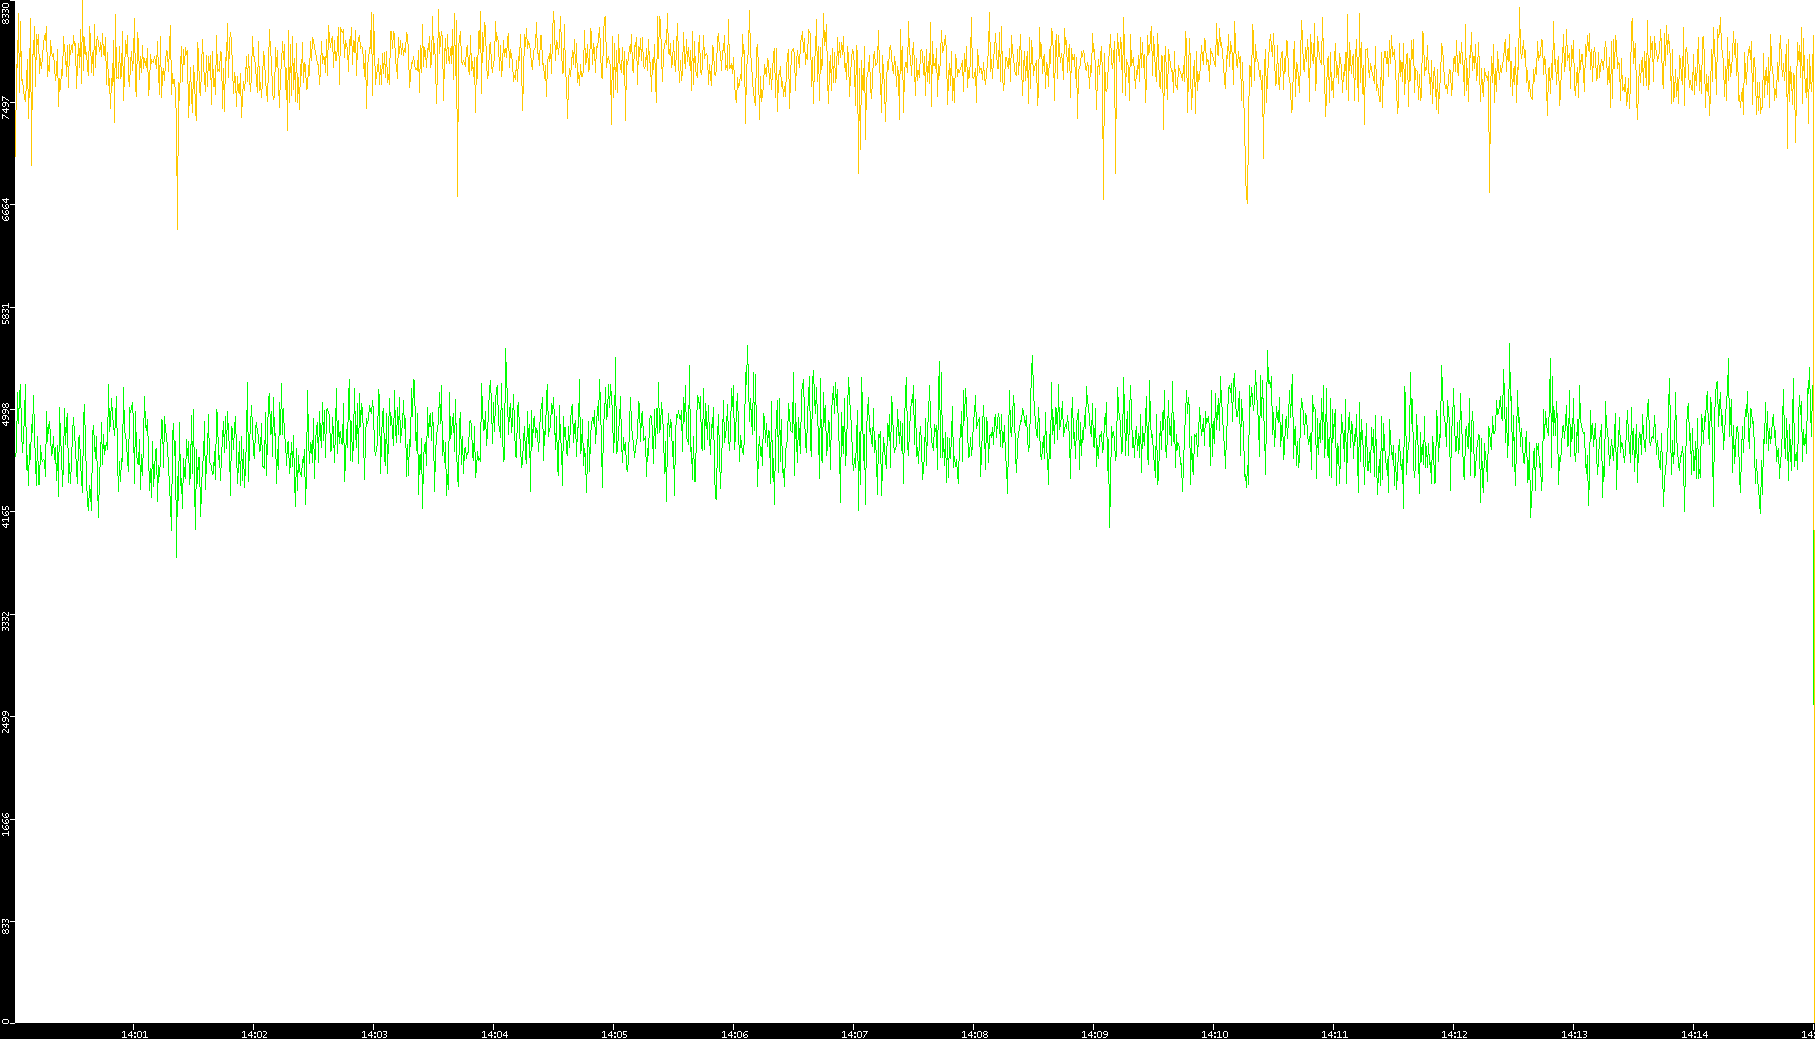
Task: Click the 14:01 time axis label
Action: click(134, 1034)
